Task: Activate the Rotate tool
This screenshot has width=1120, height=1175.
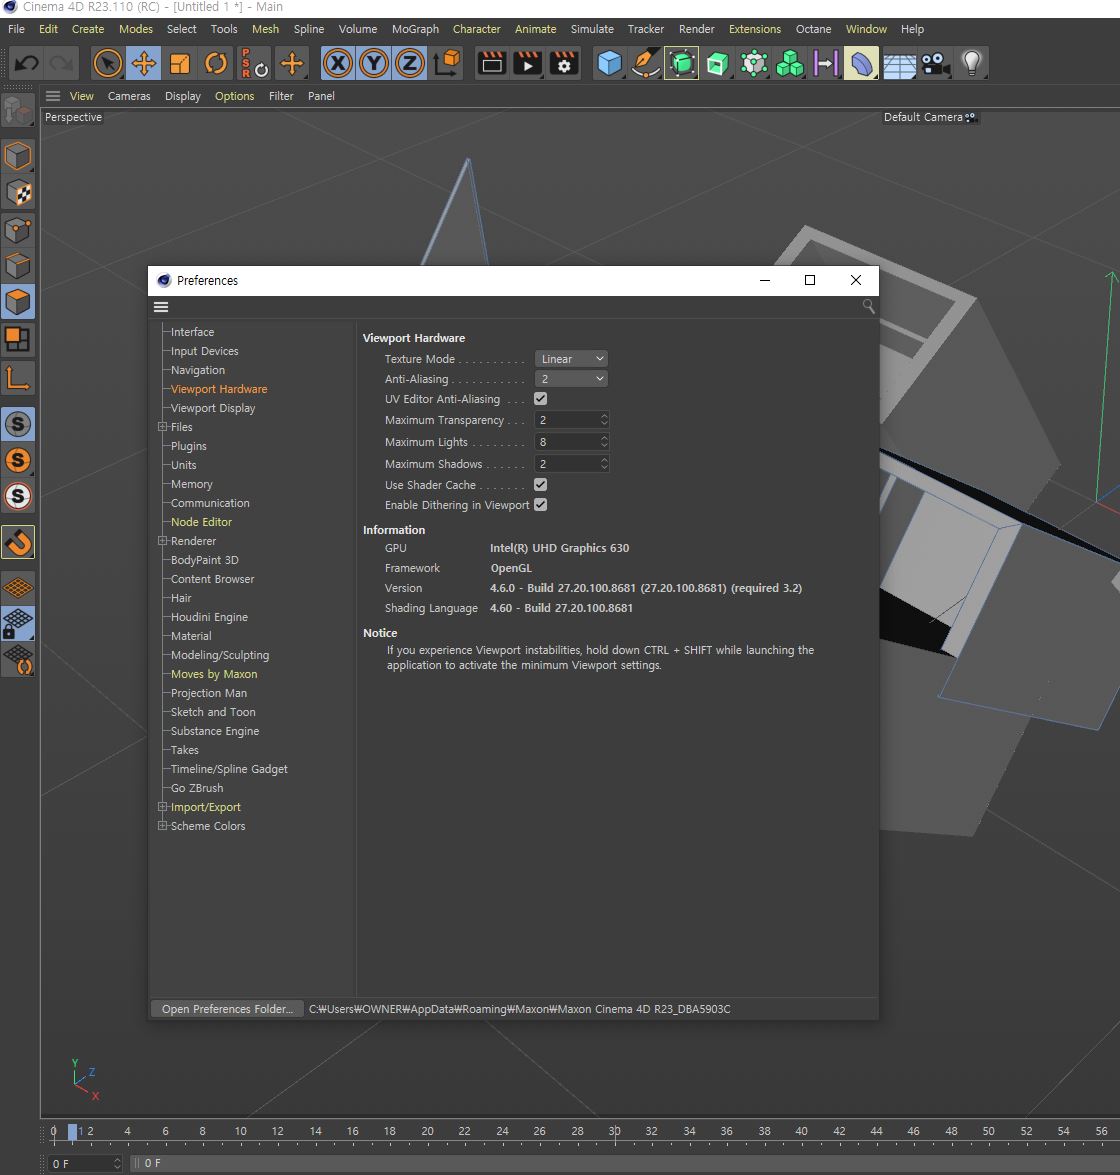Action: click(x=216, y=63)
